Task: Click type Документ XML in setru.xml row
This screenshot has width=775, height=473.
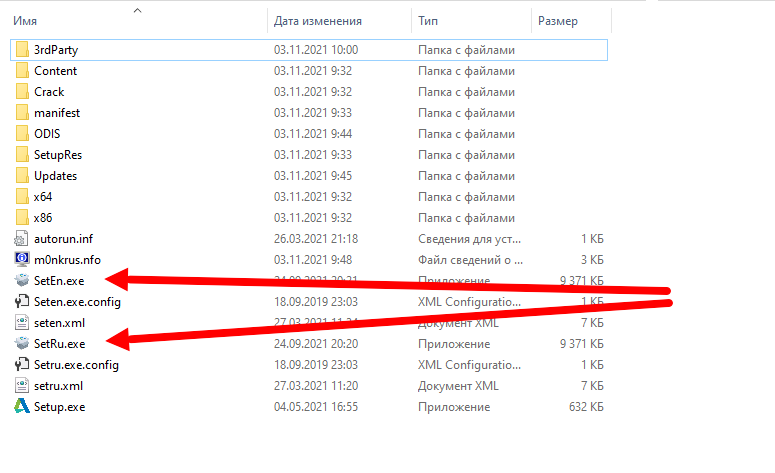Action: [458, 386]
